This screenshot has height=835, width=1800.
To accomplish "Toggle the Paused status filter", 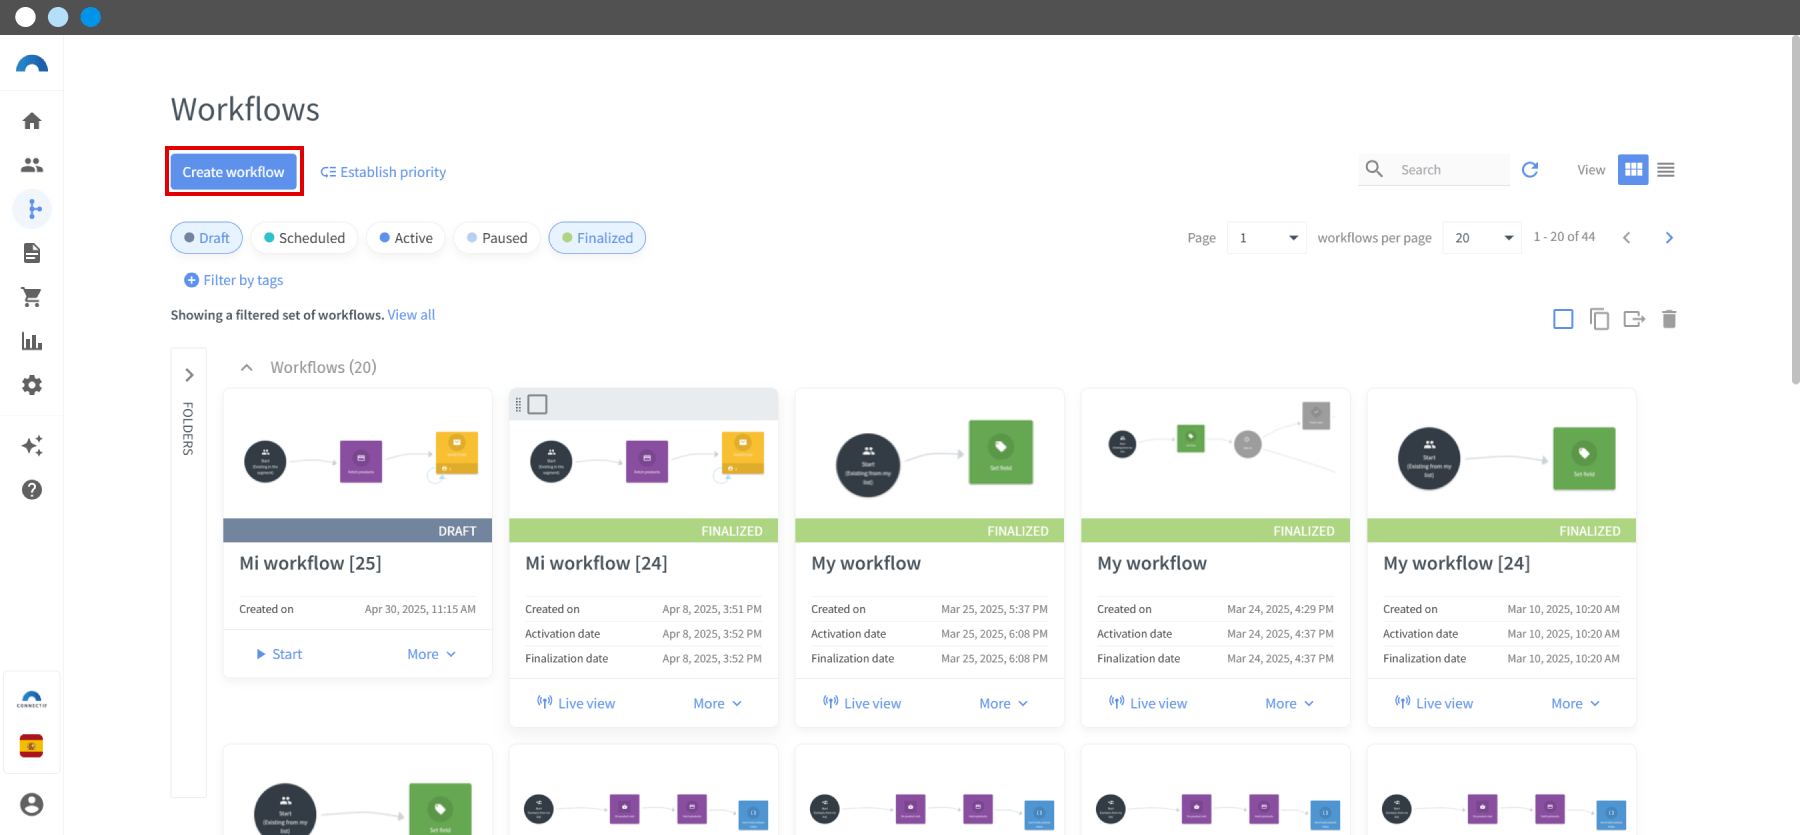I will tap(497, 238).
